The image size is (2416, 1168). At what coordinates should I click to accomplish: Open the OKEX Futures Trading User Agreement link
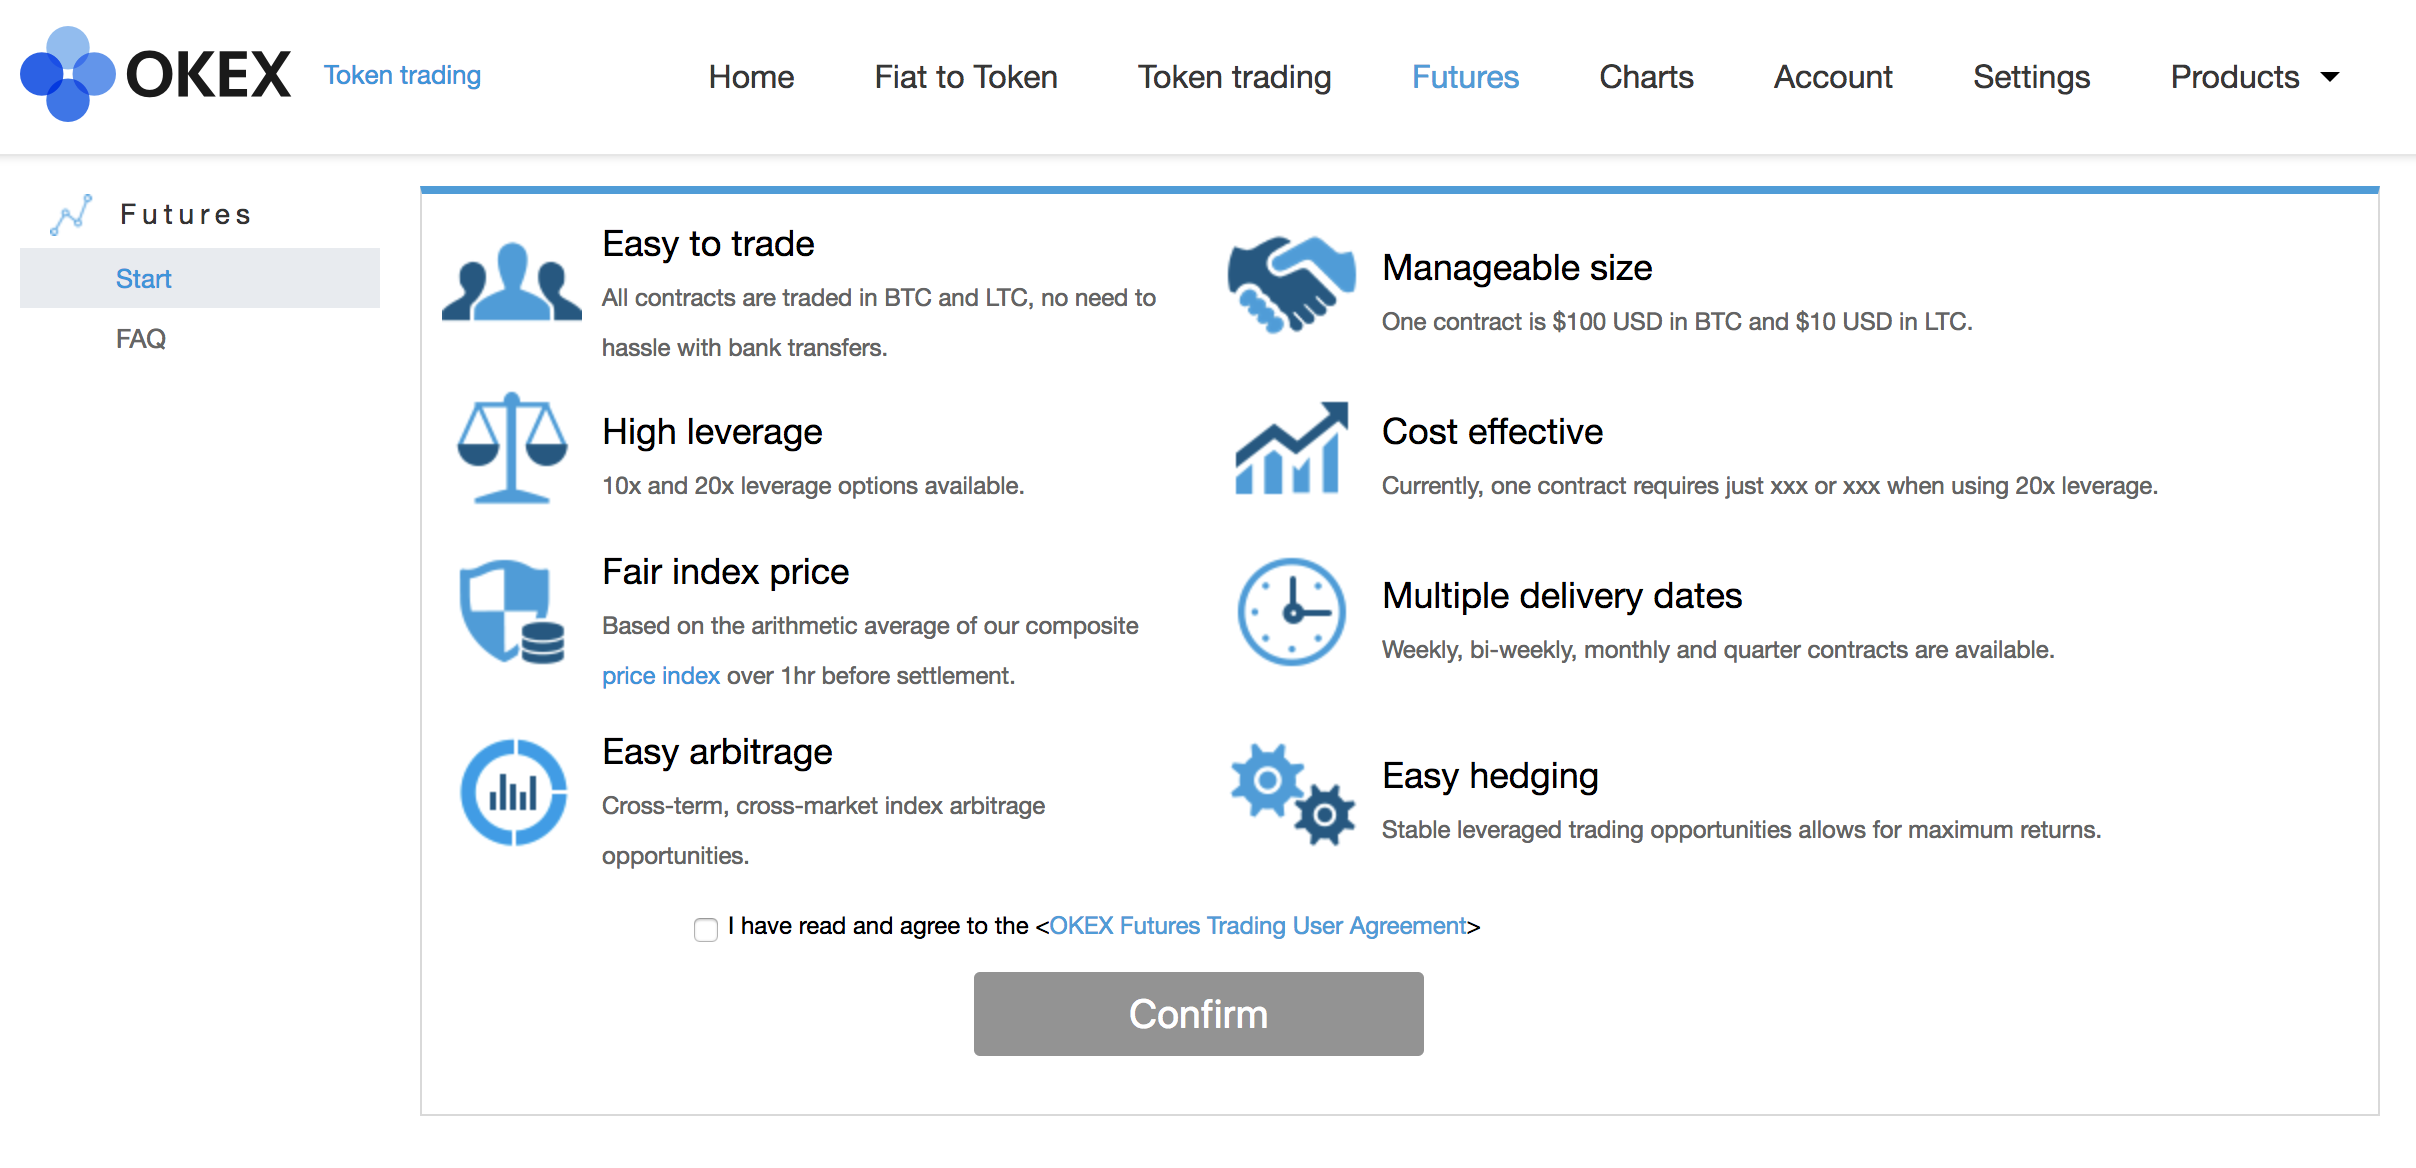pos(1257,926)
